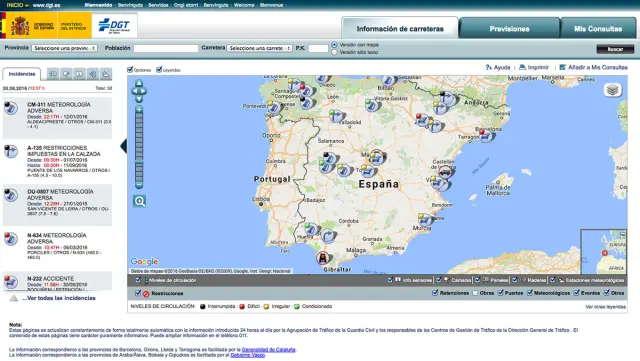Click the www.dgt.es link

coord(47,5)
